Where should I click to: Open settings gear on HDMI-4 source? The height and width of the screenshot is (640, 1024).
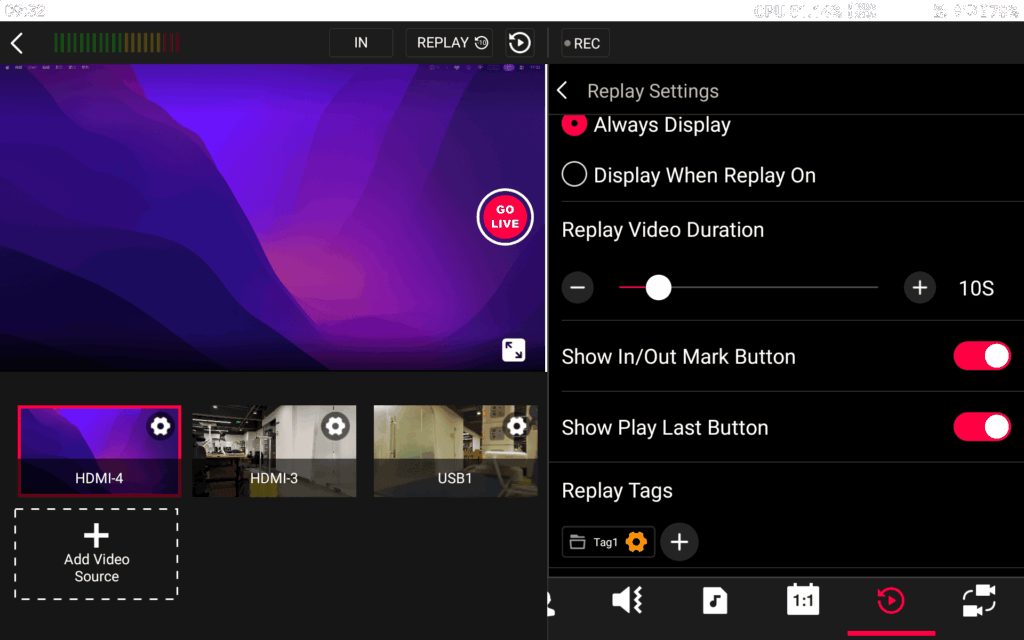pyautogui.click(x=160, y=427)
